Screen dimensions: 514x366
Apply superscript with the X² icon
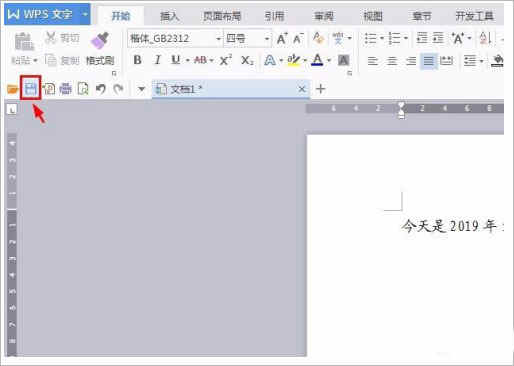226,60
